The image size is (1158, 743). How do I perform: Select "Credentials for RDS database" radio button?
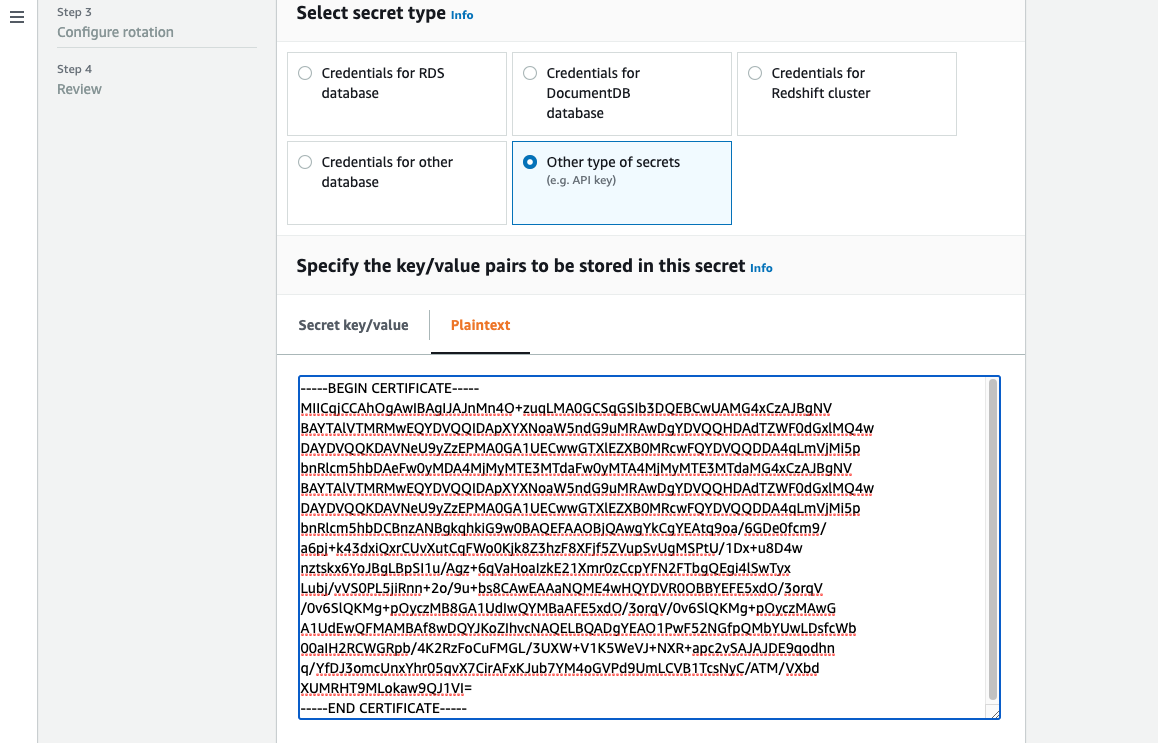[304, 72]
